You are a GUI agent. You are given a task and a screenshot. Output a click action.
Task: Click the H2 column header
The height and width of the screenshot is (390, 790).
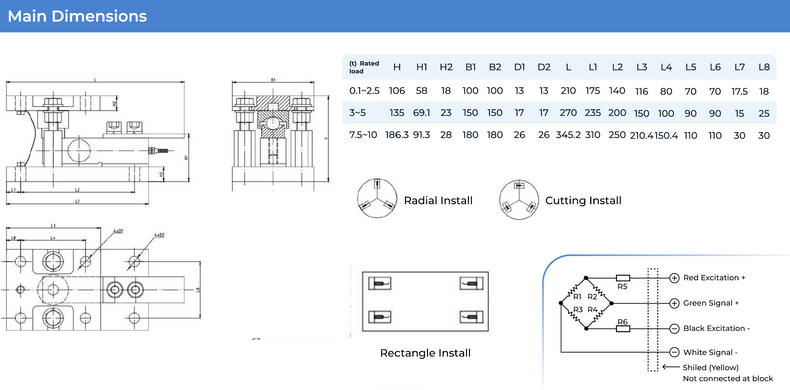point(446,67)
